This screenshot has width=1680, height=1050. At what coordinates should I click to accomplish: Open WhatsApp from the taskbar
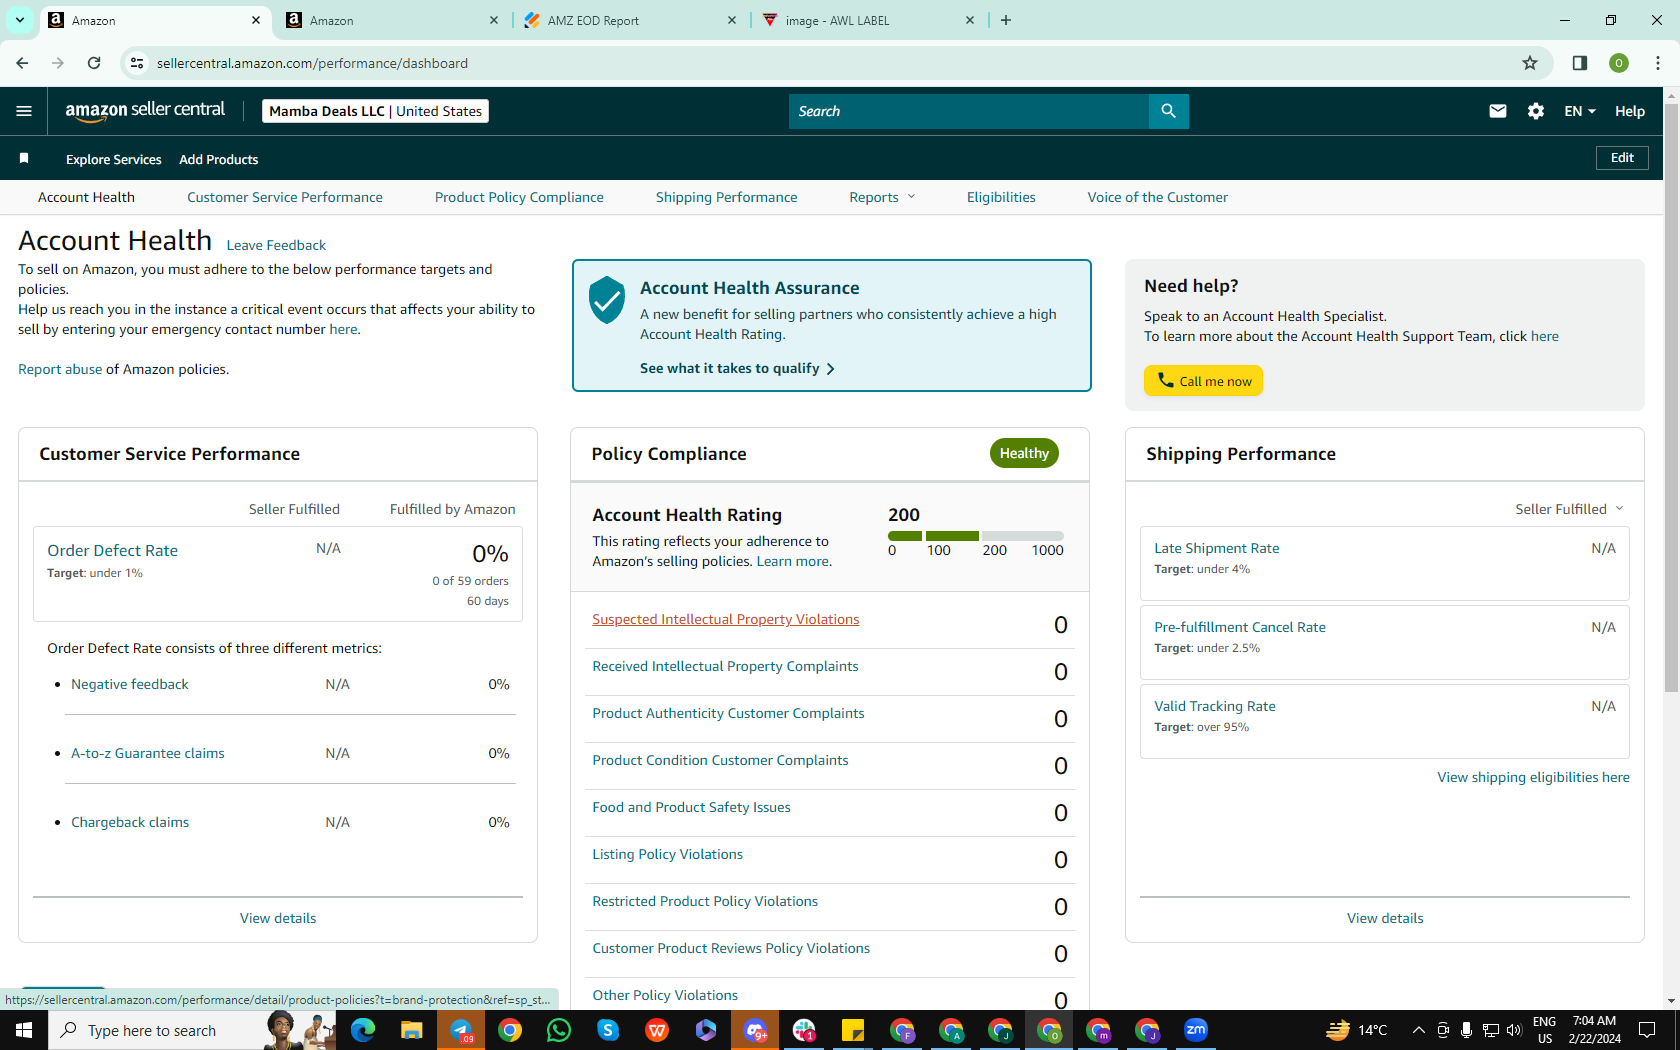click(559, 1030)
